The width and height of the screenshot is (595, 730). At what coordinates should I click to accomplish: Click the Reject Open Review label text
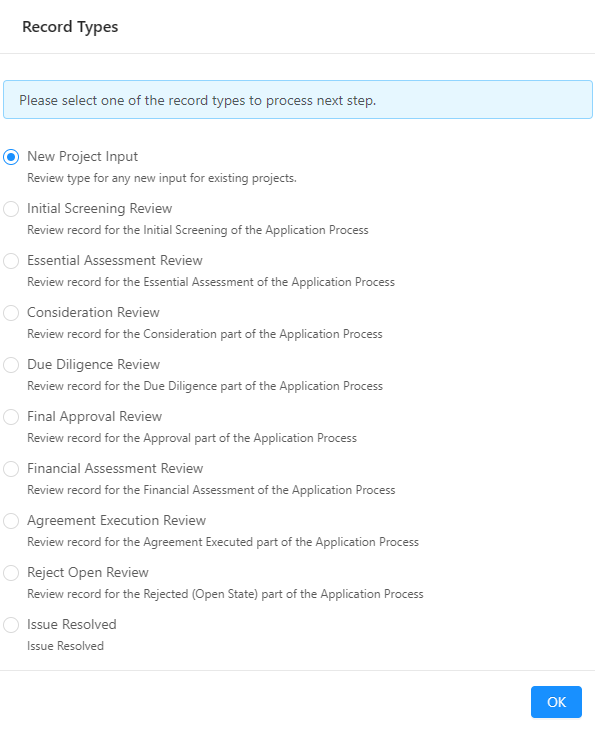[x=88, y=572]
